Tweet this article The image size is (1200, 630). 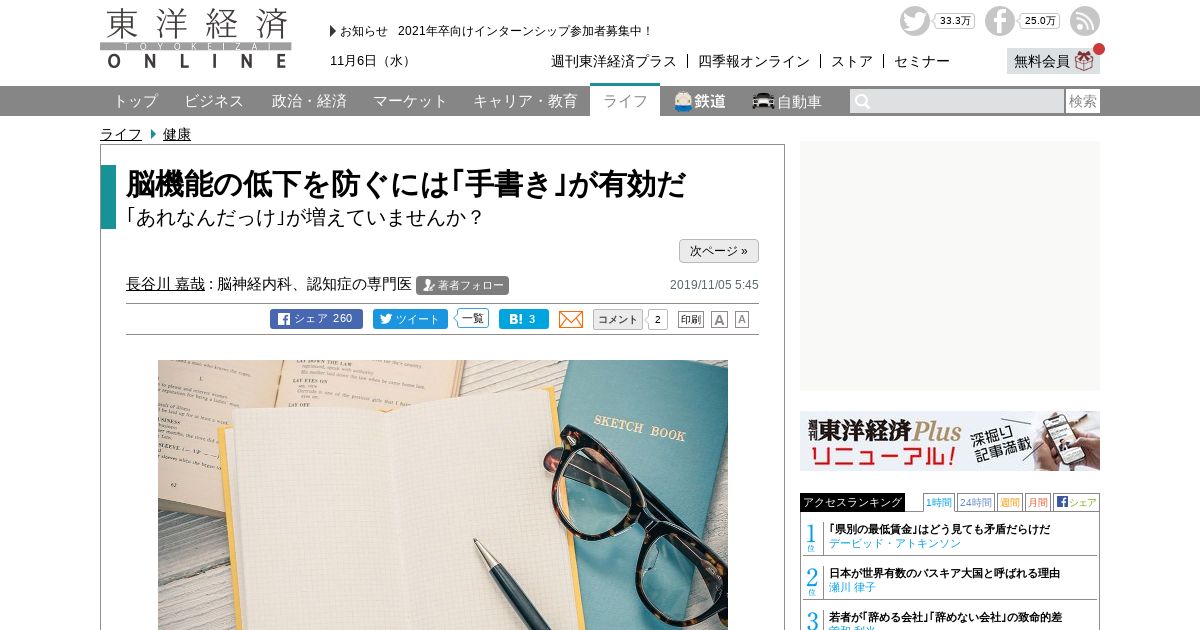point(410,319)
